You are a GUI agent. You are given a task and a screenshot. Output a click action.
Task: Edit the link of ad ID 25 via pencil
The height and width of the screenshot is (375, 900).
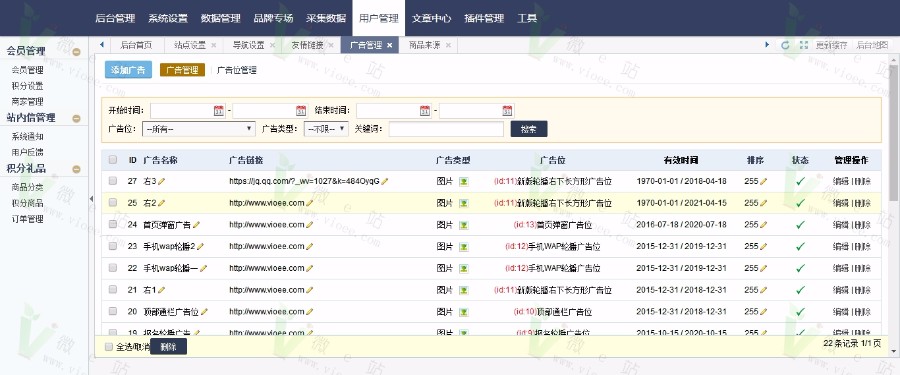309,203
